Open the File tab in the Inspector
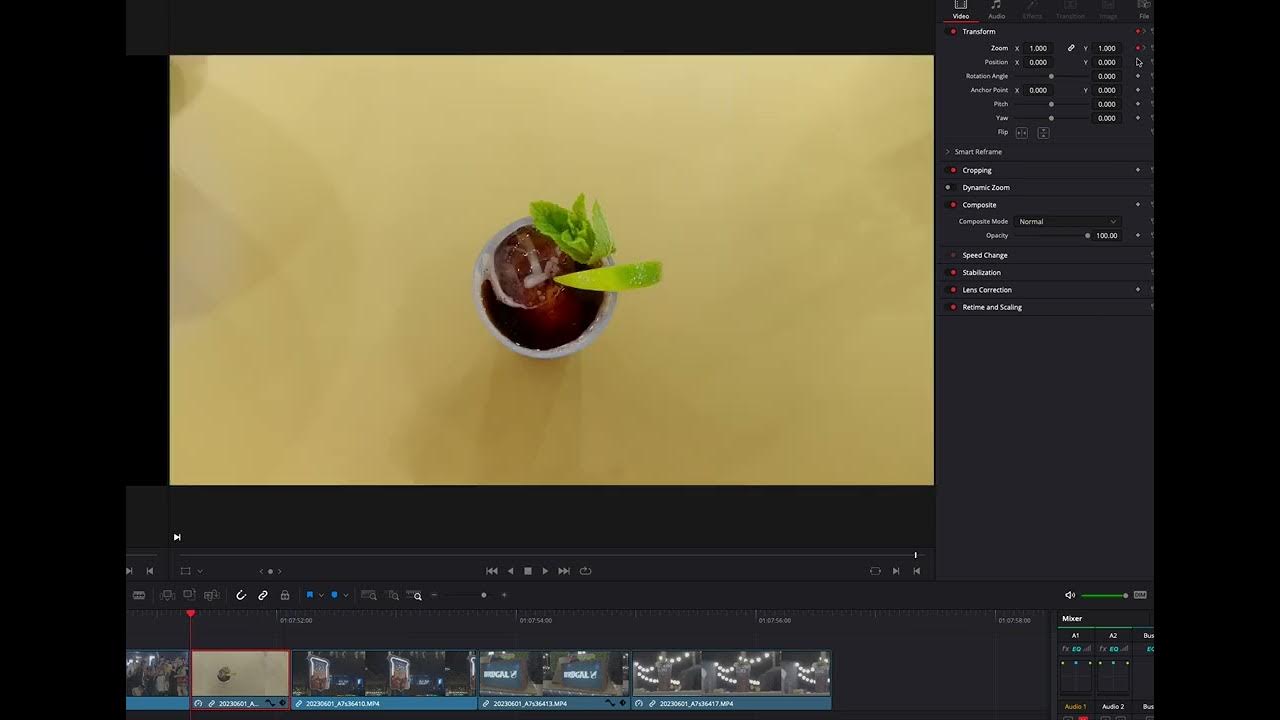This screenshot has width=1280, height=720. pos(1144,10)
